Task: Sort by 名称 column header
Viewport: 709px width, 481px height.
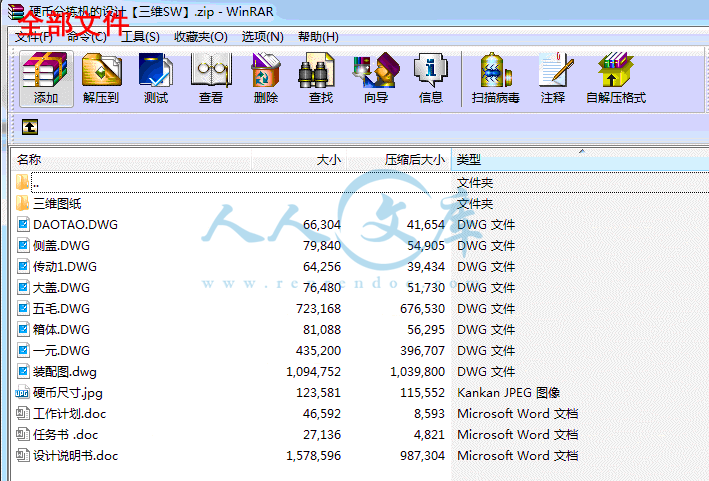Action: pos(131,160)
